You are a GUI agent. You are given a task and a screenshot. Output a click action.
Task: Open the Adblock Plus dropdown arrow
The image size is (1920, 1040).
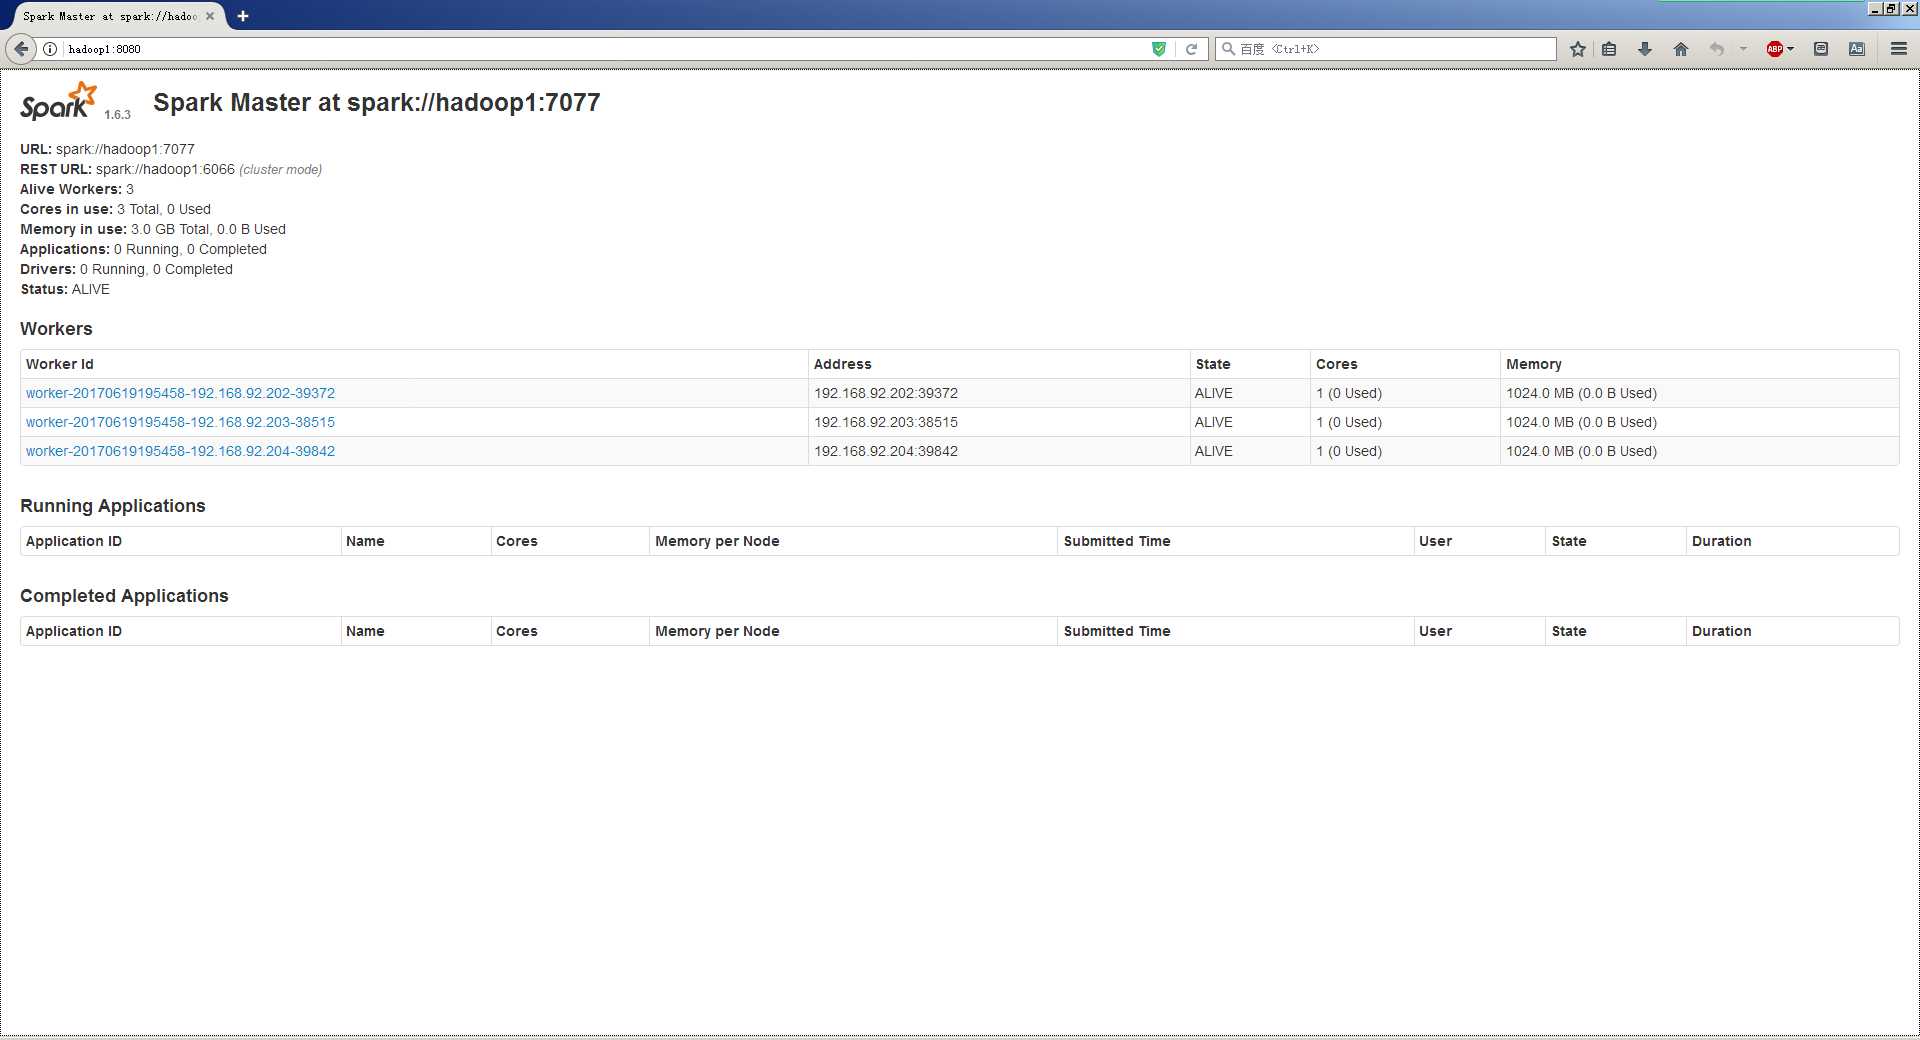(1790, 49)
